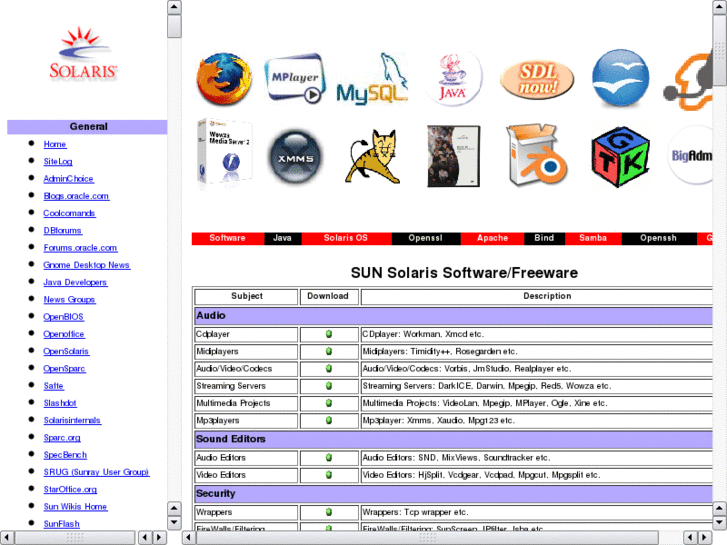Visit the Sparc.org link
This screenshot has height=545, width=727.
tap(62, 437)
